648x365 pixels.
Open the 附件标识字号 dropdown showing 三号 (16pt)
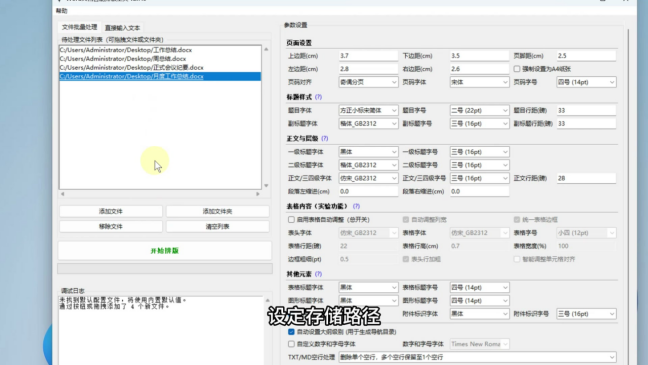pyautogui.click(x=586, y=314)
